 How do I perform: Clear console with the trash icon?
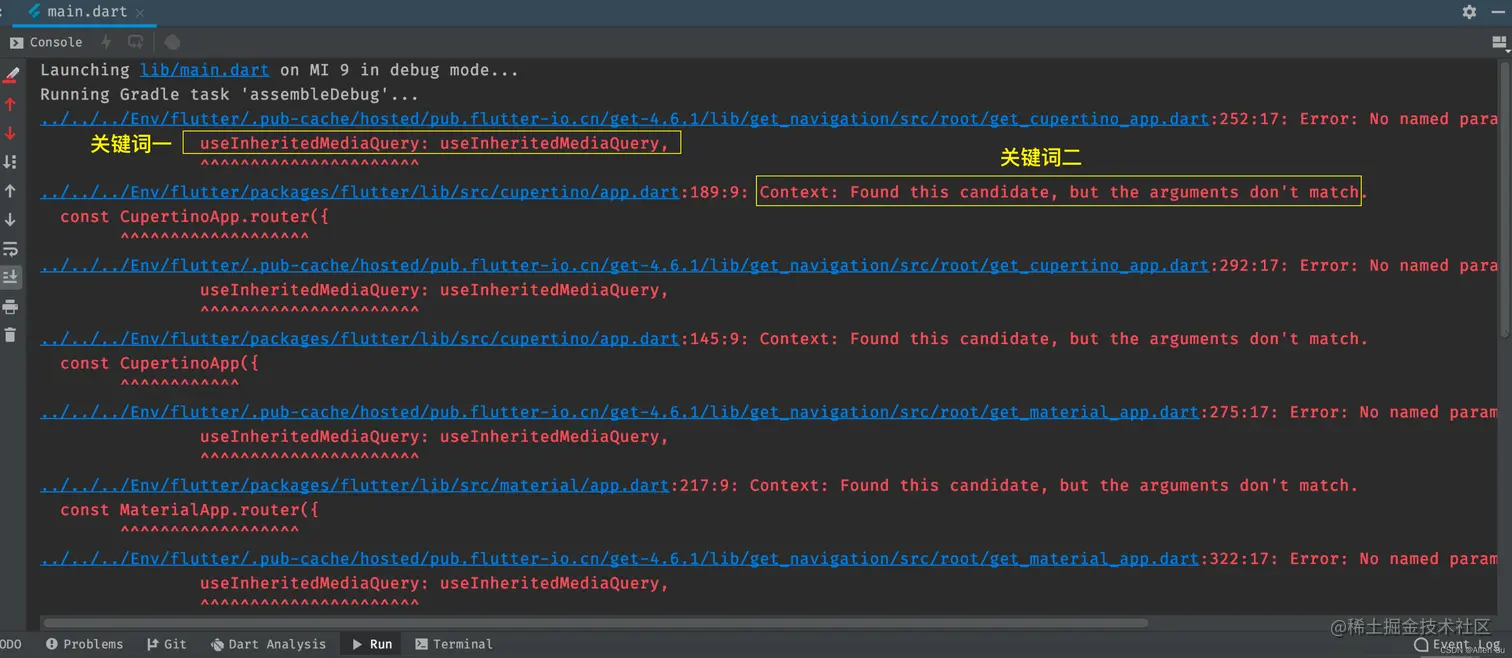coord(10,335)
